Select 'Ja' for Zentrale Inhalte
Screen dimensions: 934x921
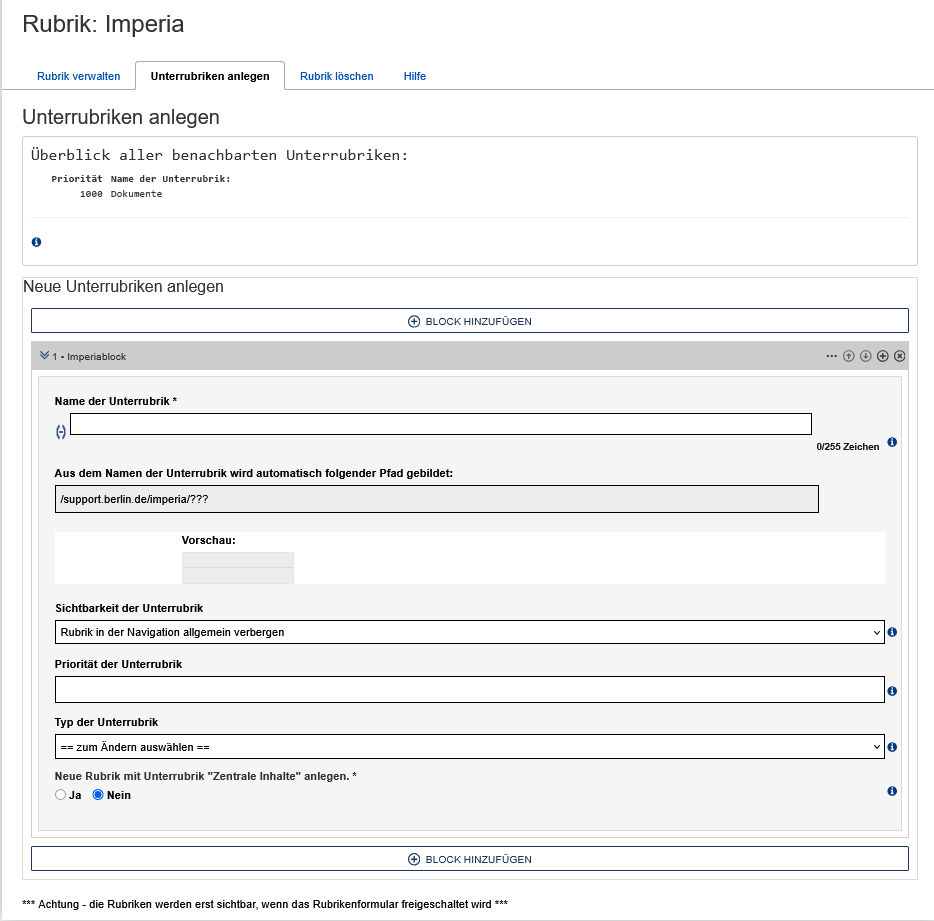point(61,795)
